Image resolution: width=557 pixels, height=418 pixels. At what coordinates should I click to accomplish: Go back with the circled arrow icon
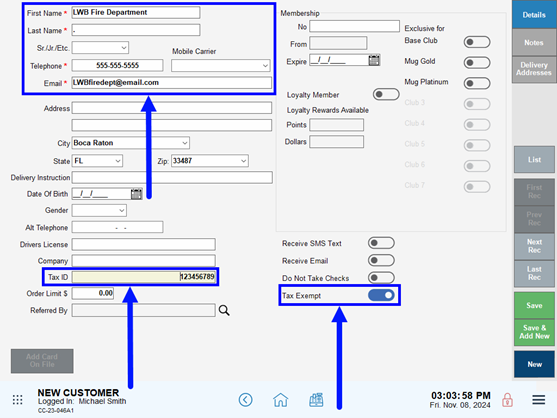pos(245,400)
